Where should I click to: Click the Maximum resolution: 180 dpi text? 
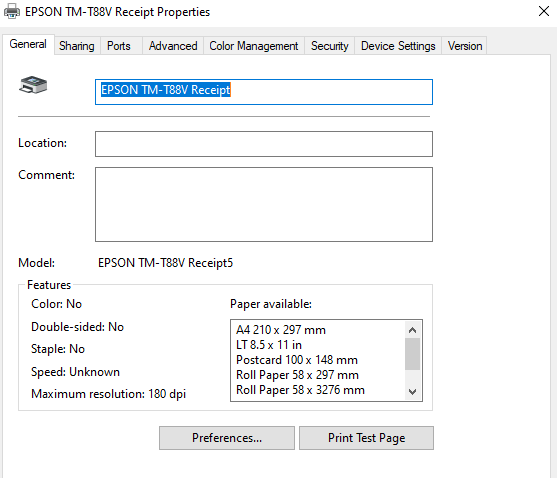[x=108, y=394]
